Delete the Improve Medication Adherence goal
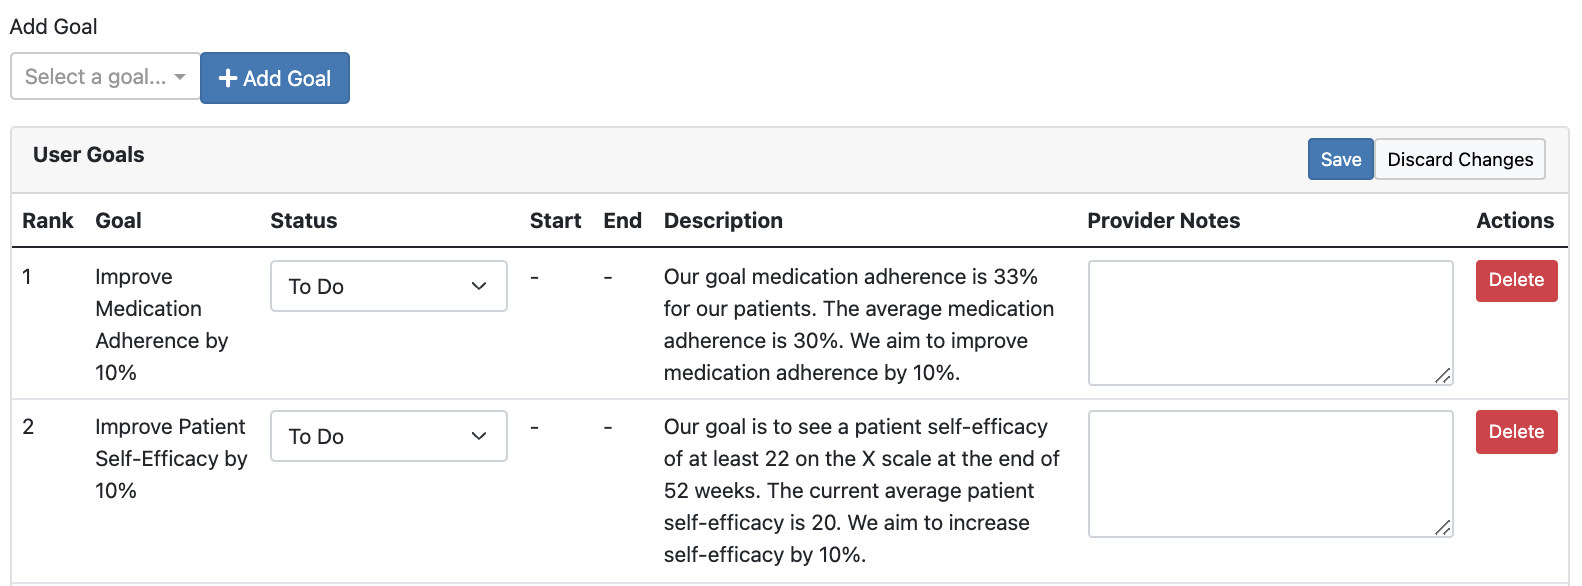1582x586 pixels. (1516, 280)
